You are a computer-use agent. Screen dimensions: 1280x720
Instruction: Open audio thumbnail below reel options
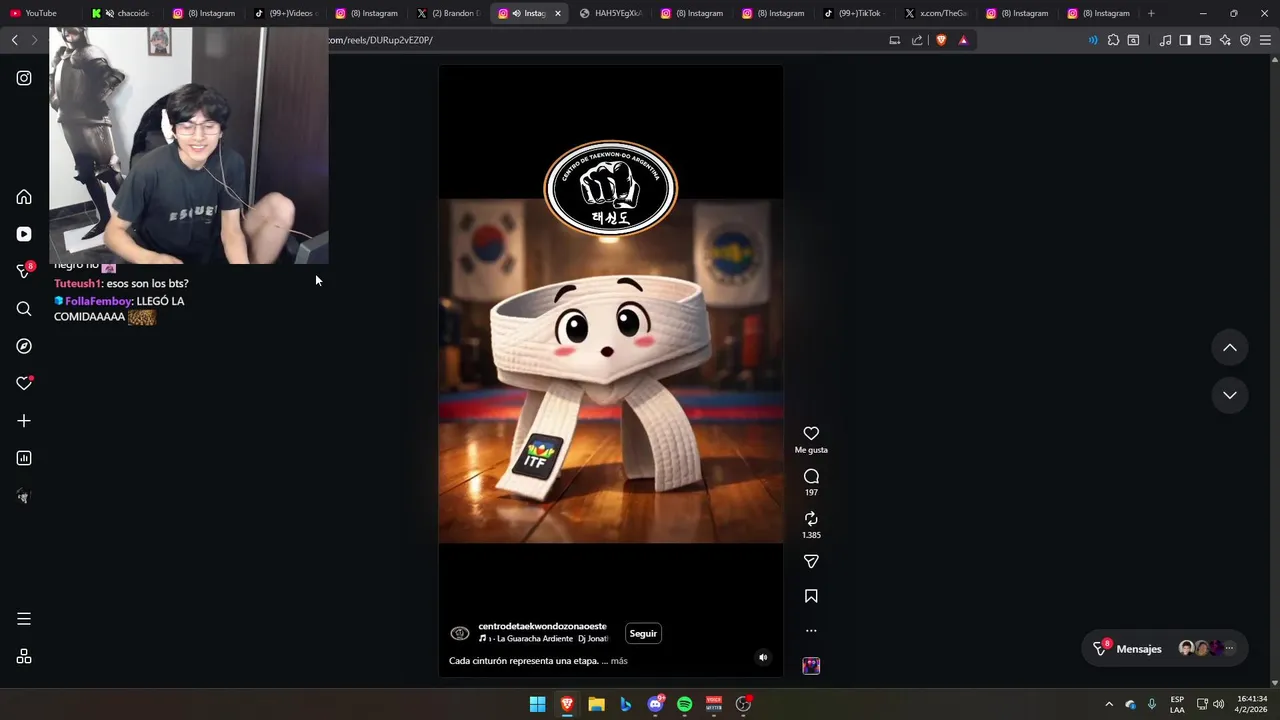pyautogui.click(x=811, y=666)
